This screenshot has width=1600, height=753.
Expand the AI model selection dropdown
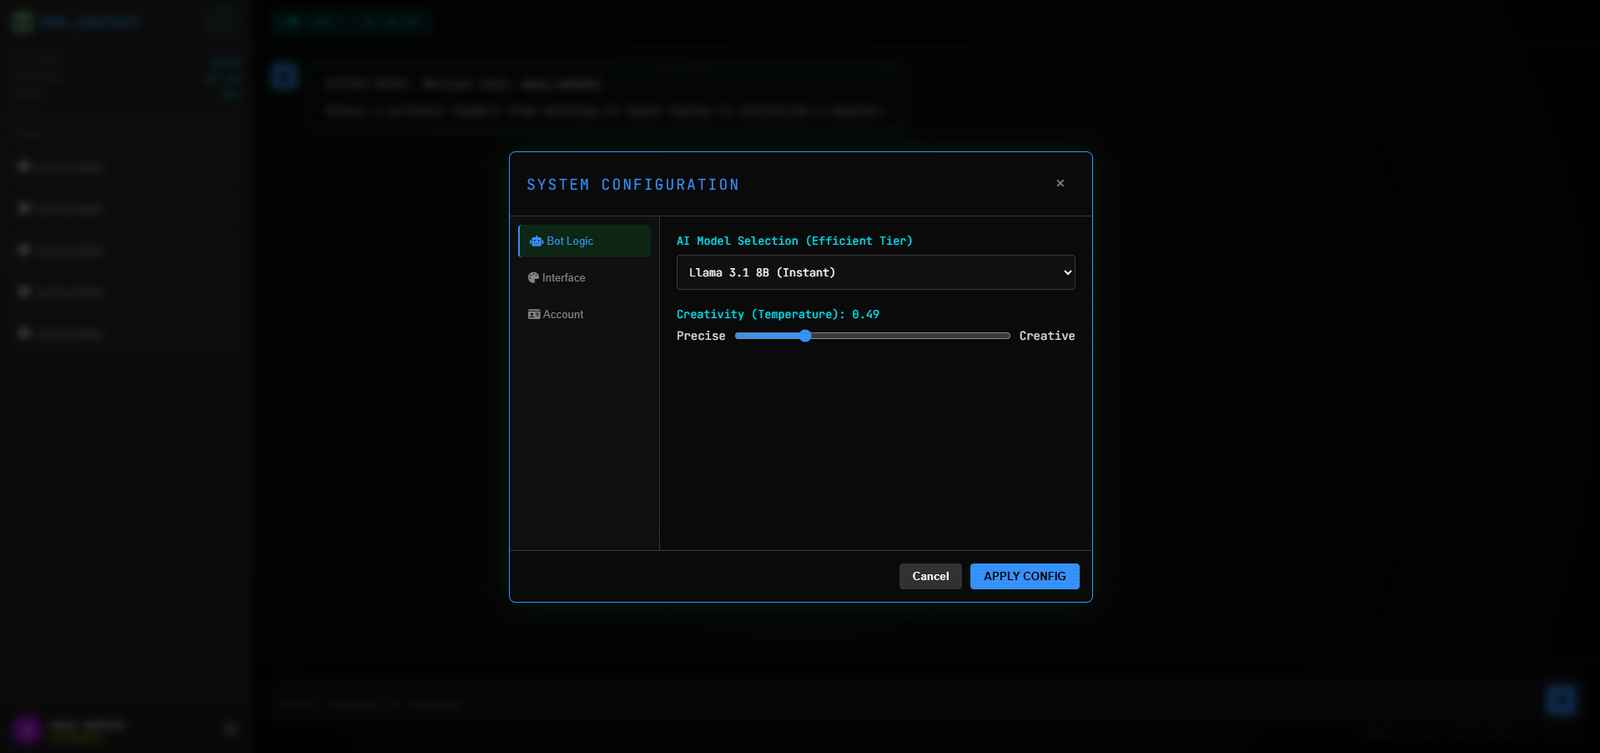(x=876, y=272)
